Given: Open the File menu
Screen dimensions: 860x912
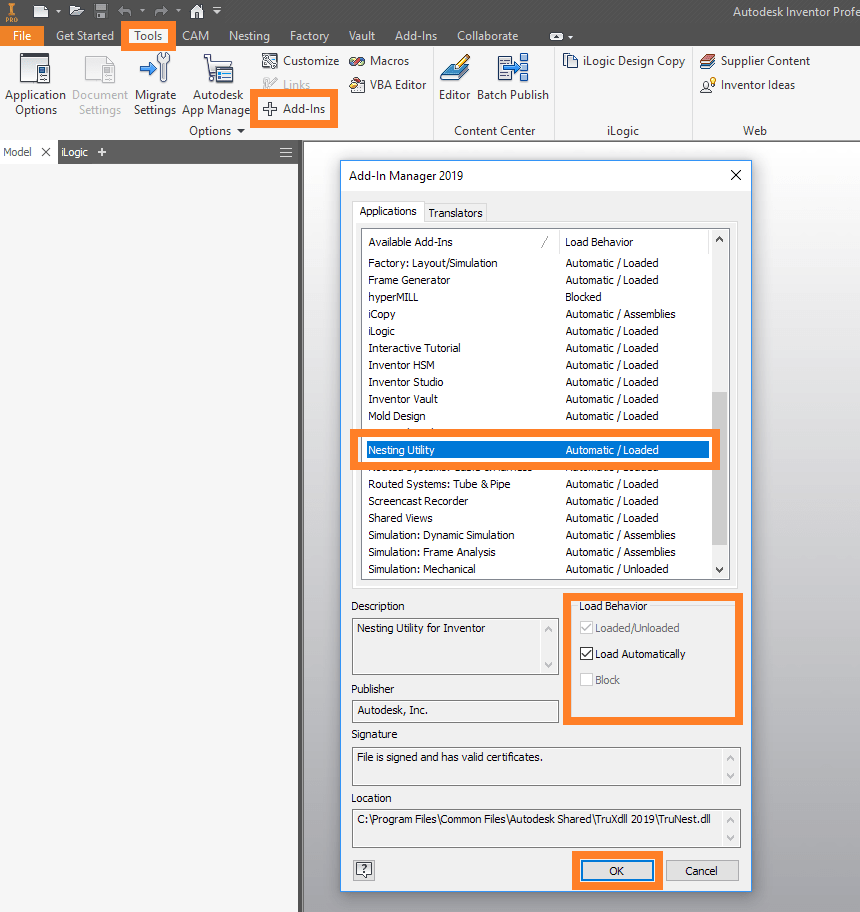Looking at the screenshot, I should pos(22,35).
